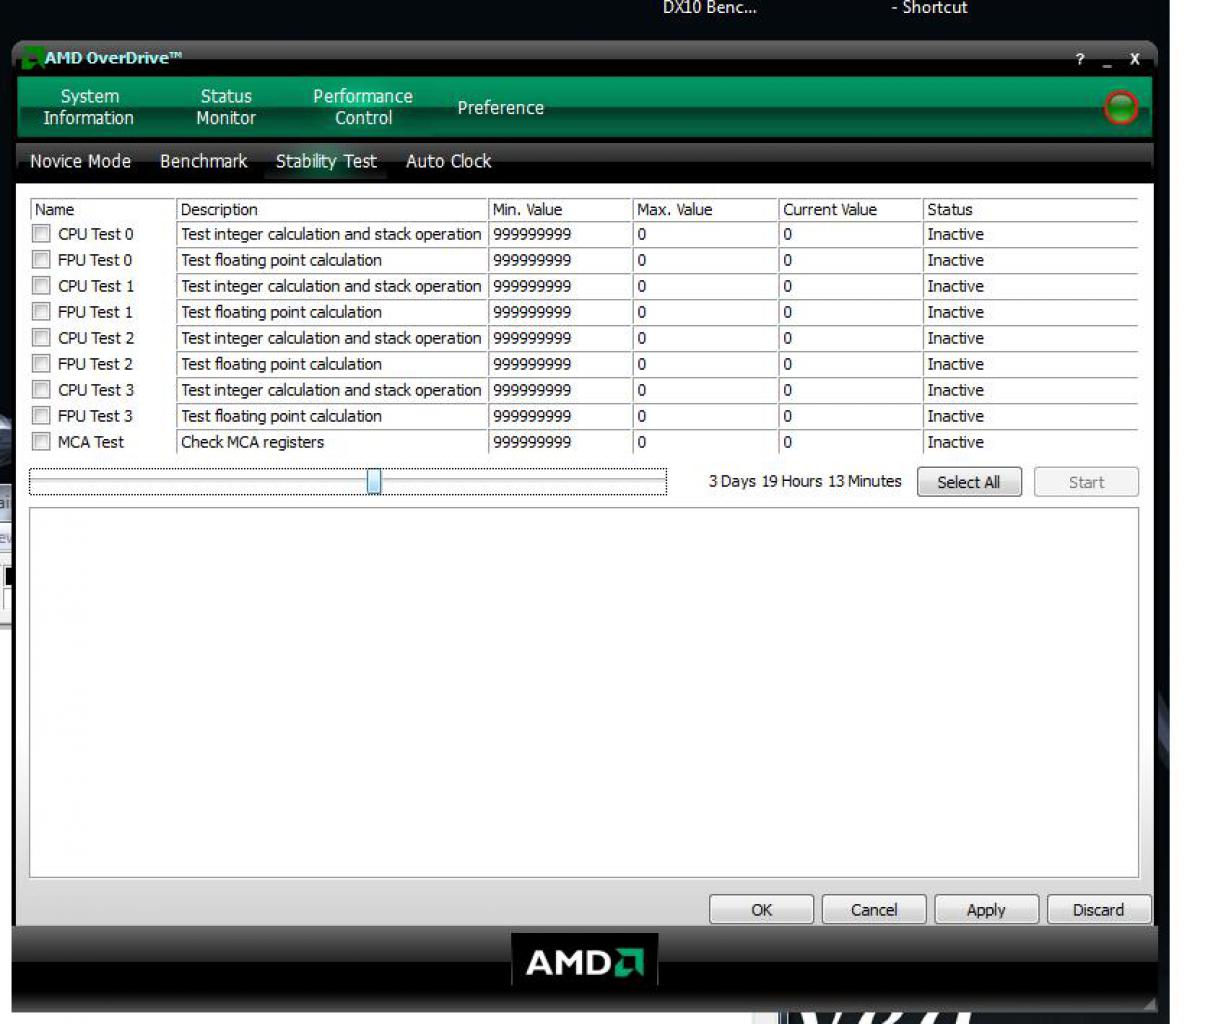Click the green status indicator orb

pyautogui.click(x=1121, y=107)
